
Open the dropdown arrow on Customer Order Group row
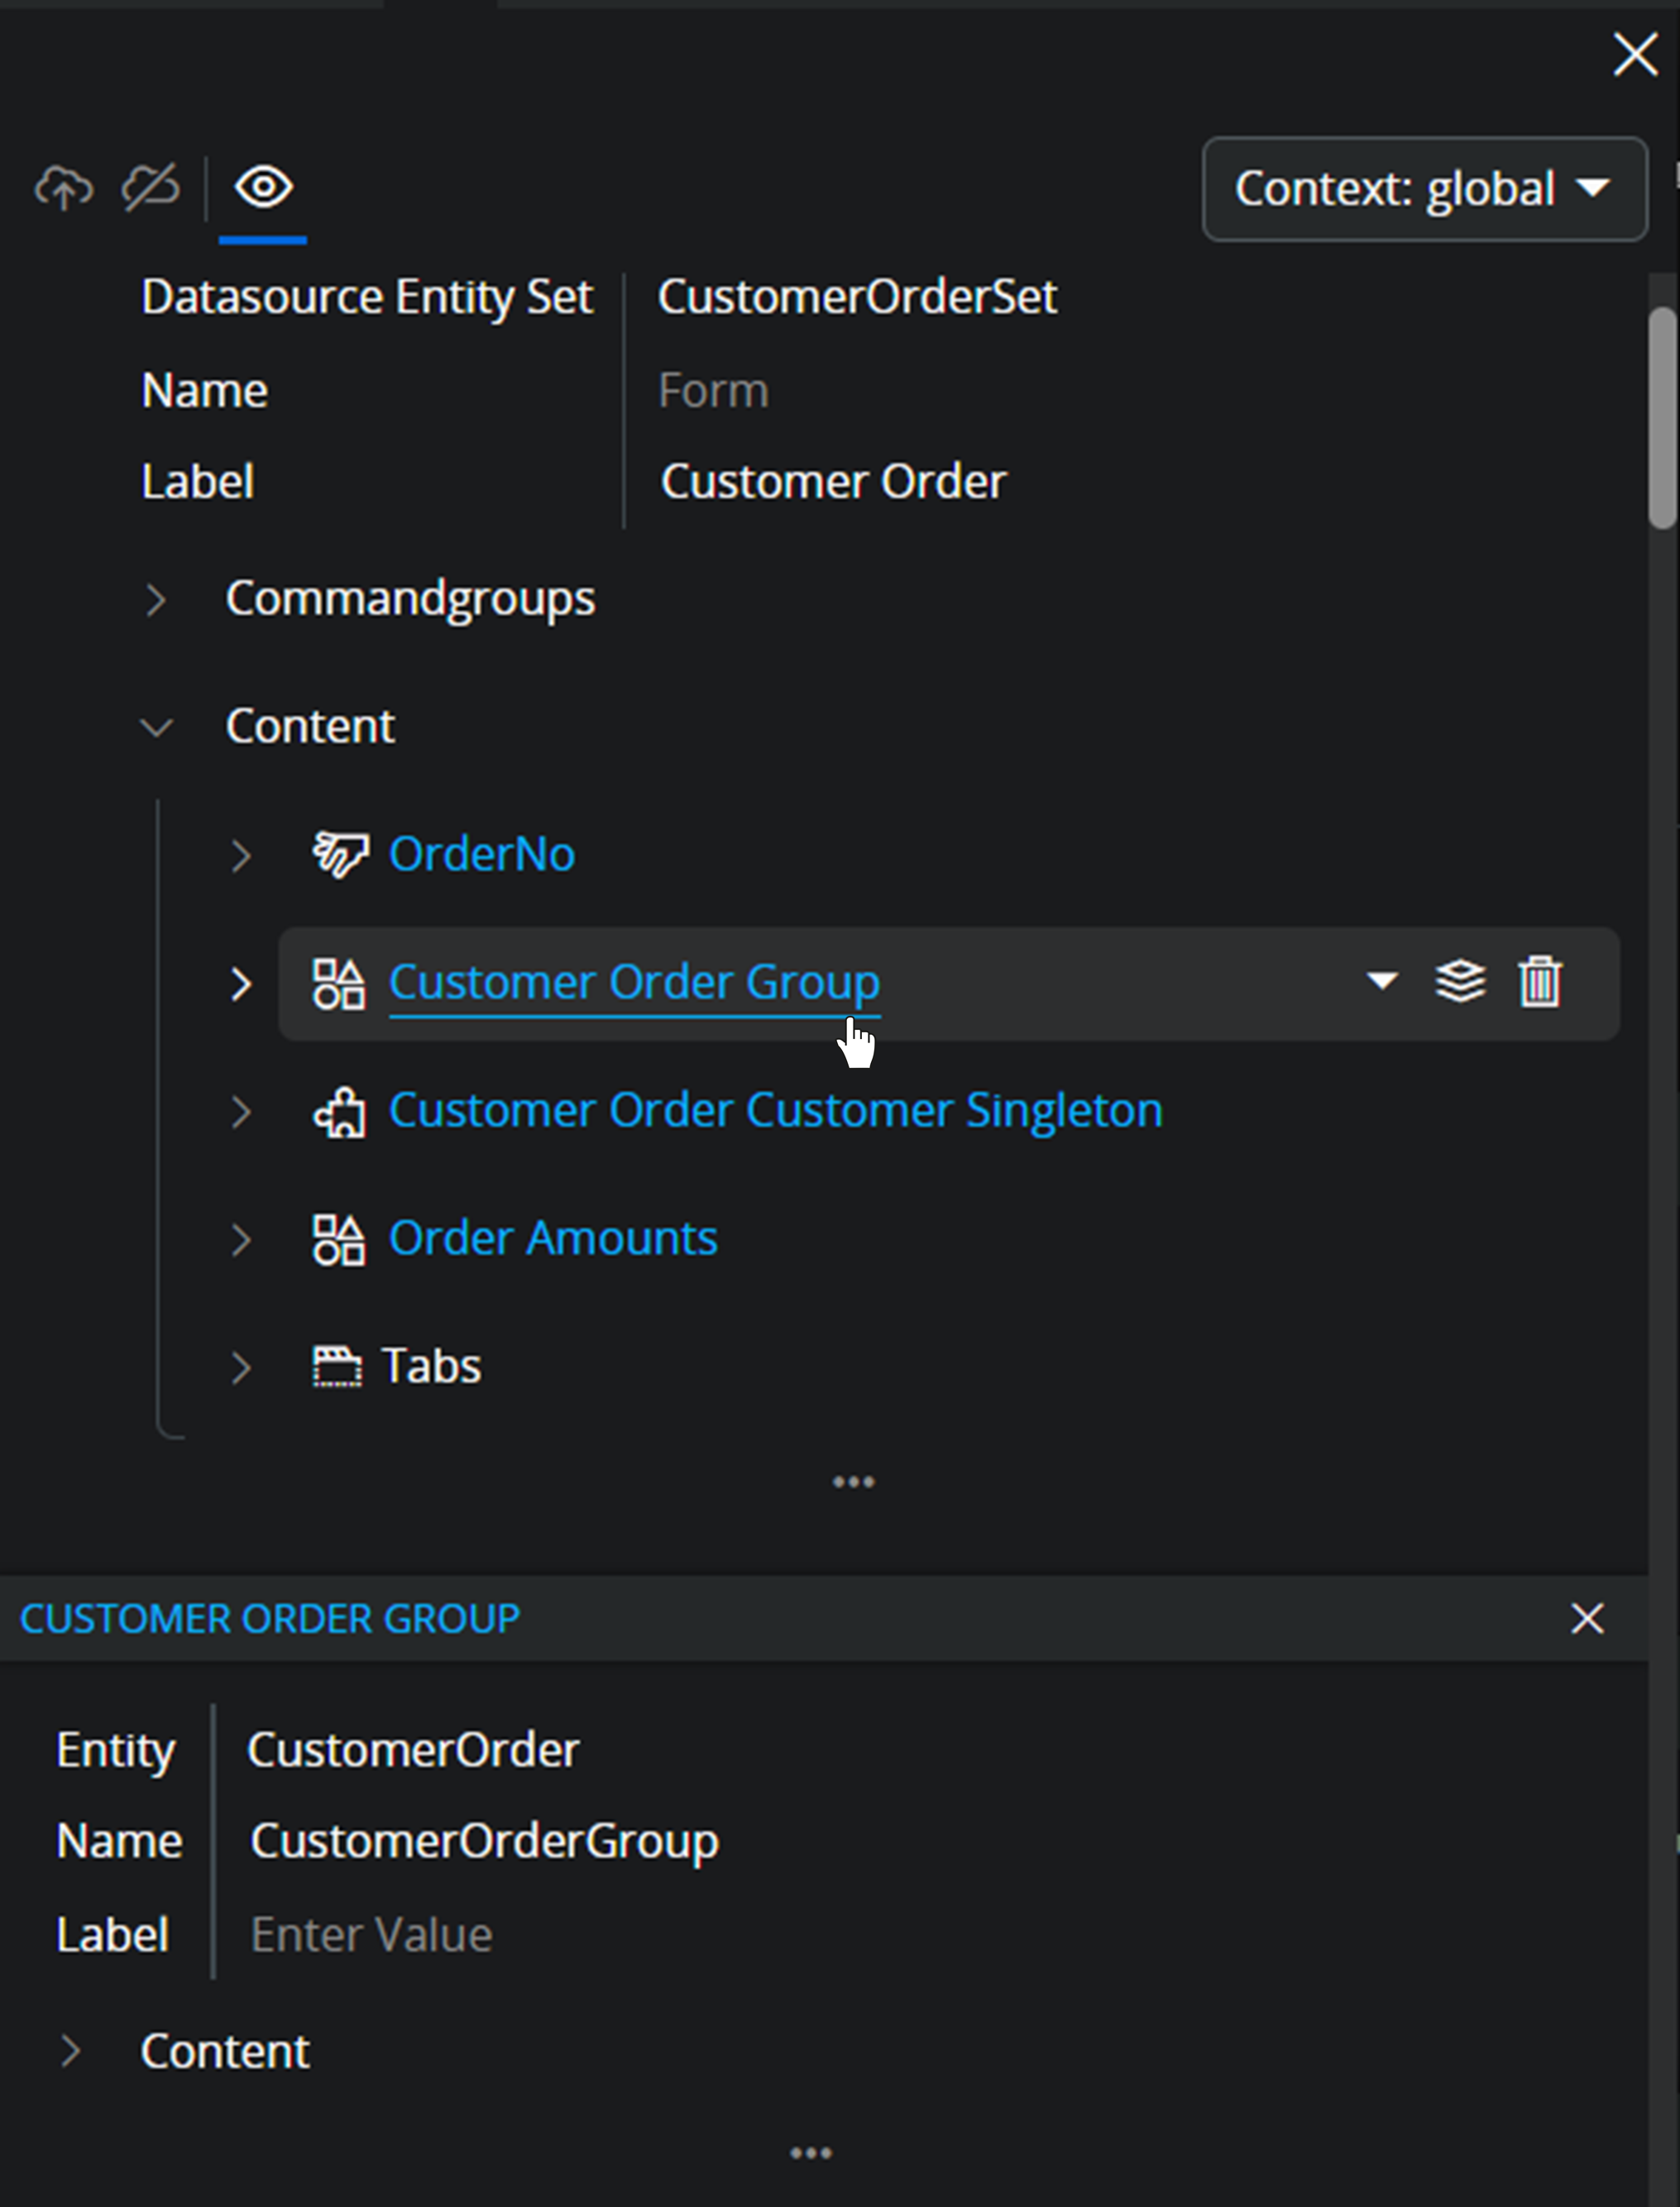pos(1381,982)
